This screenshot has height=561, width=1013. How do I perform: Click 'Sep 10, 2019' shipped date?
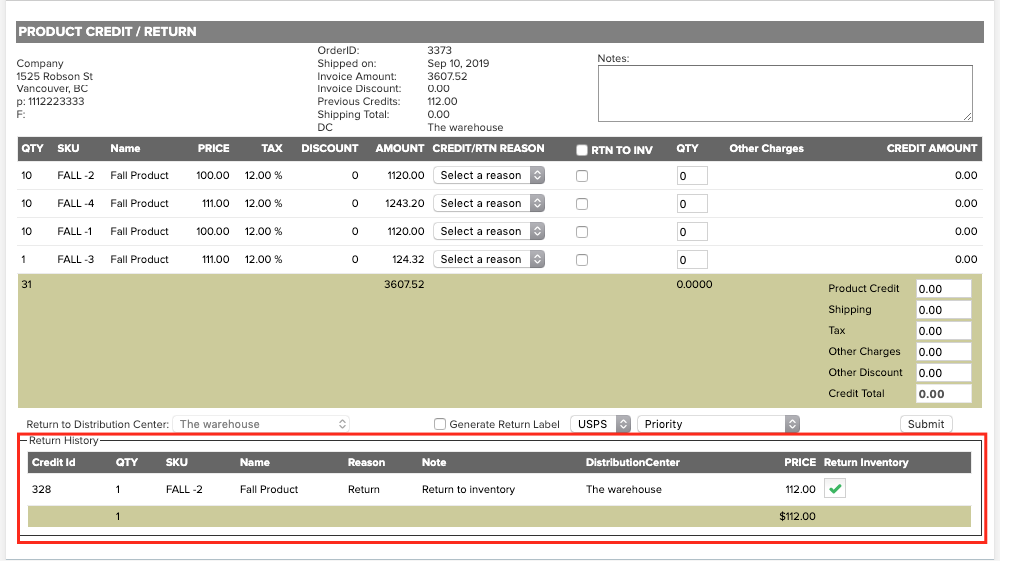click(458, 63)
